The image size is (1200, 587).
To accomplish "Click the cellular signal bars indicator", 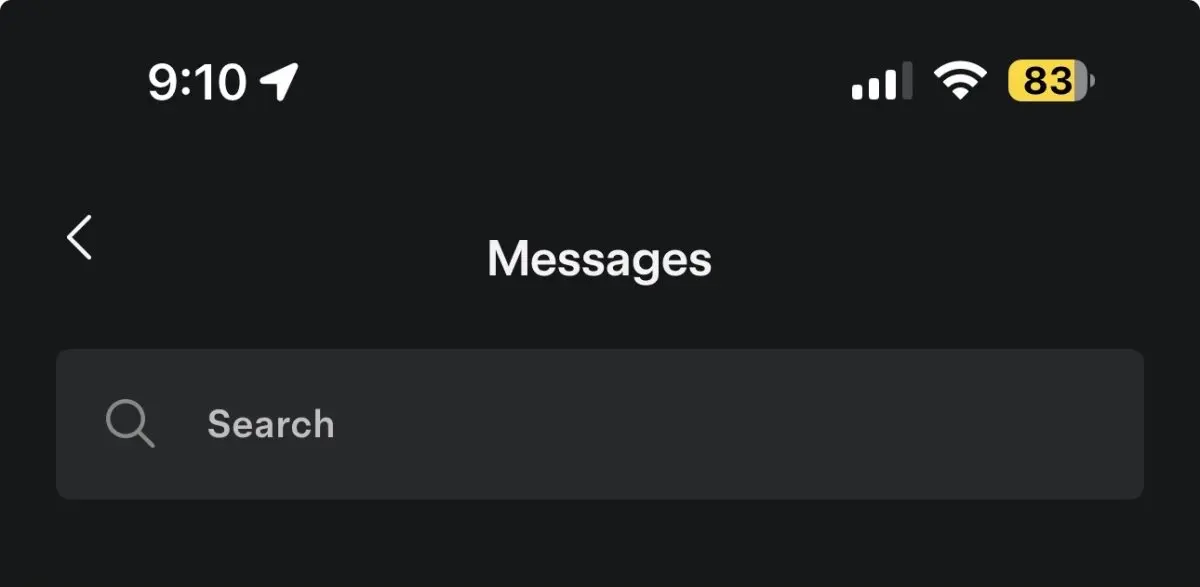I will 882,81.
